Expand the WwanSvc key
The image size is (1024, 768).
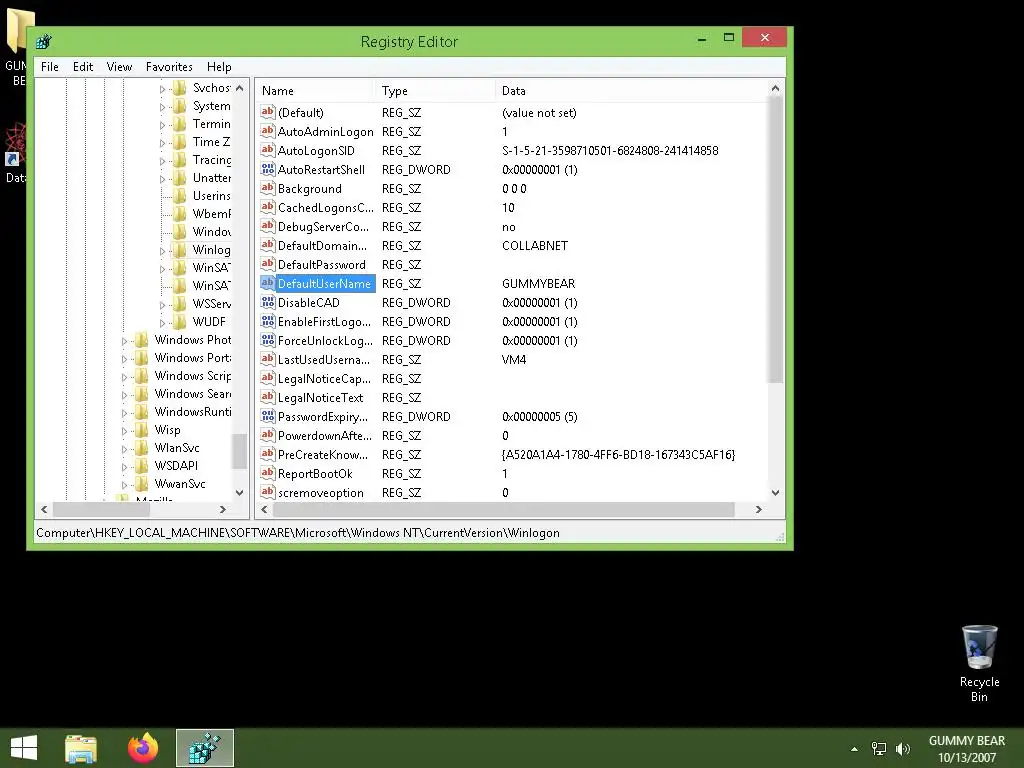tap(124, 485)
